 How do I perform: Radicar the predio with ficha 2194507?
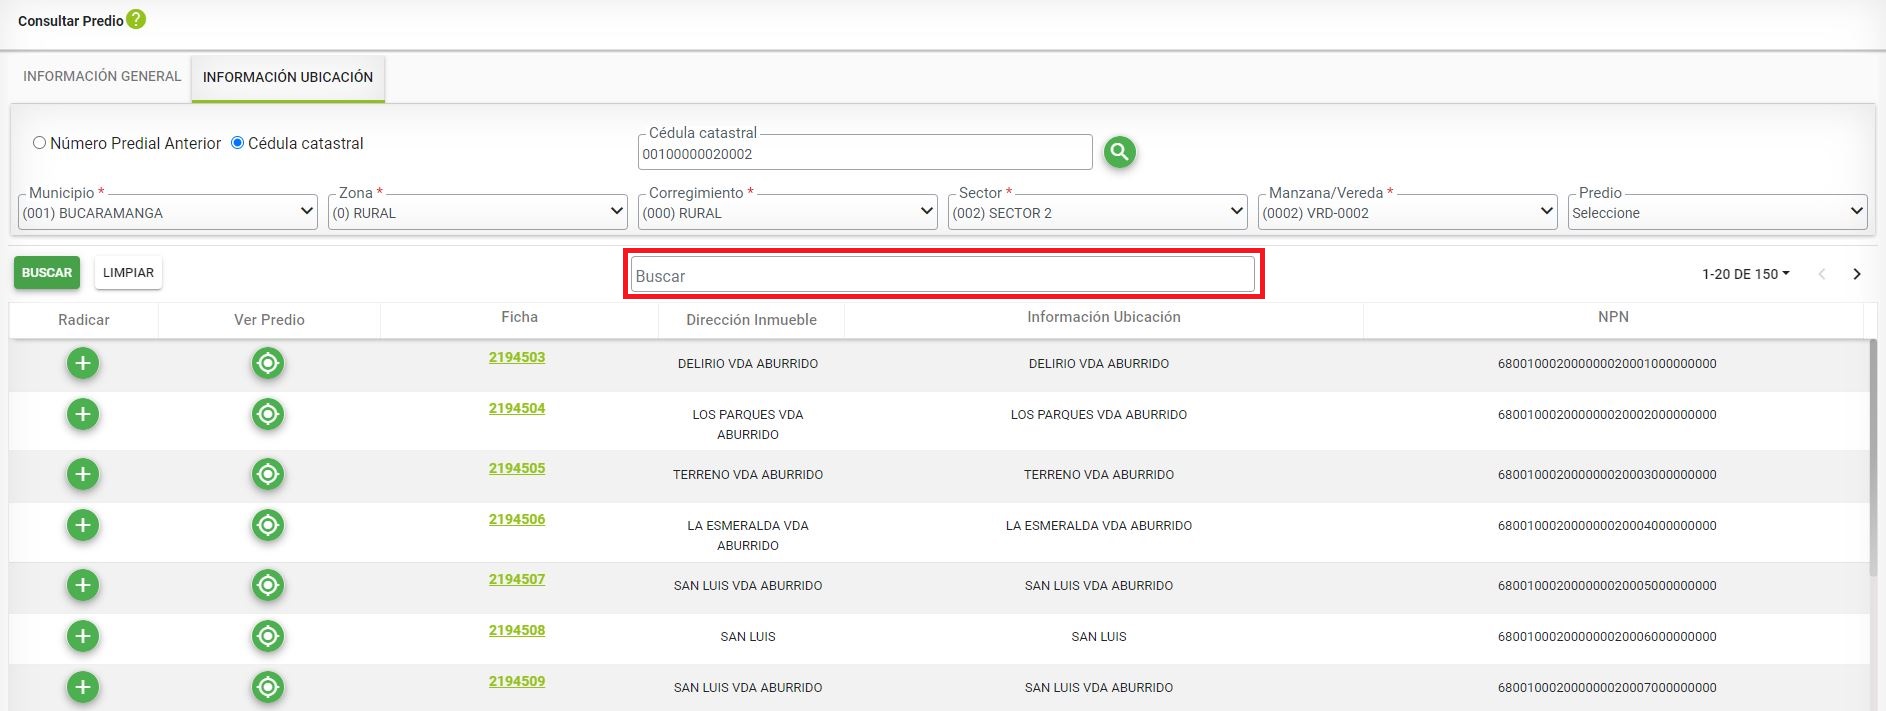83,585
